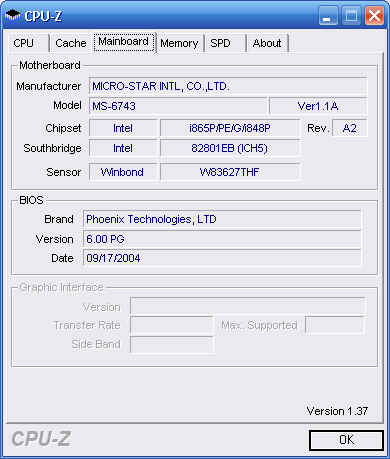390x459 pixels.
Task: Click the Southbridge label
Action: [52, 148]
